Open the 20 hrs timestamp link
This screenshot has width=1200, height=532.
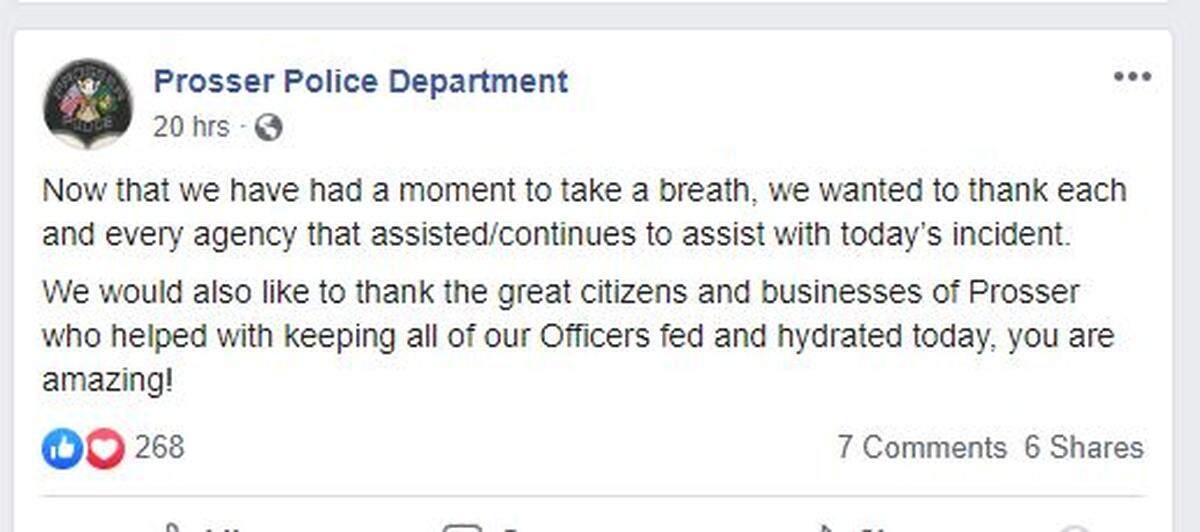191,127
